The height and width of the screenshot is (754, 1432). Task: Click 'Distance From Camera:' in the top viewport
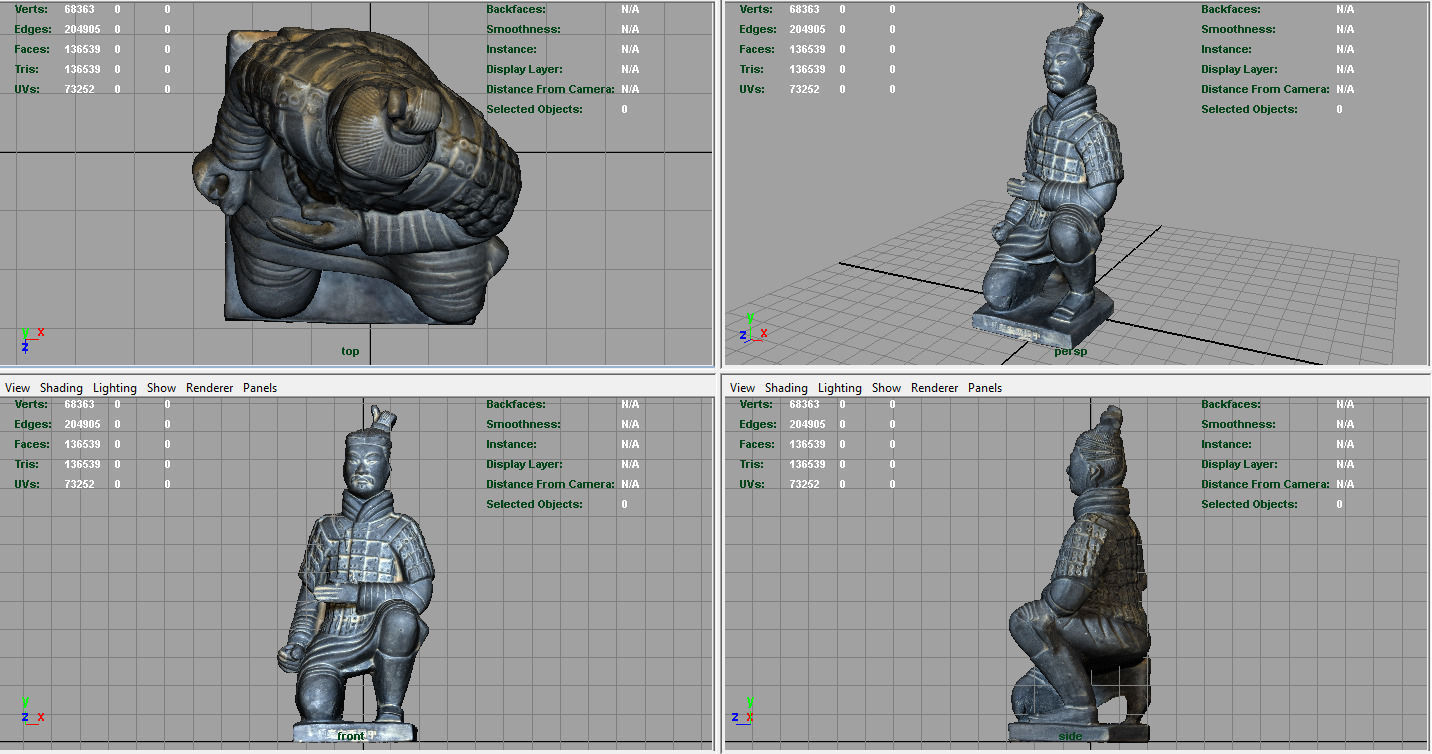point(550,89)
